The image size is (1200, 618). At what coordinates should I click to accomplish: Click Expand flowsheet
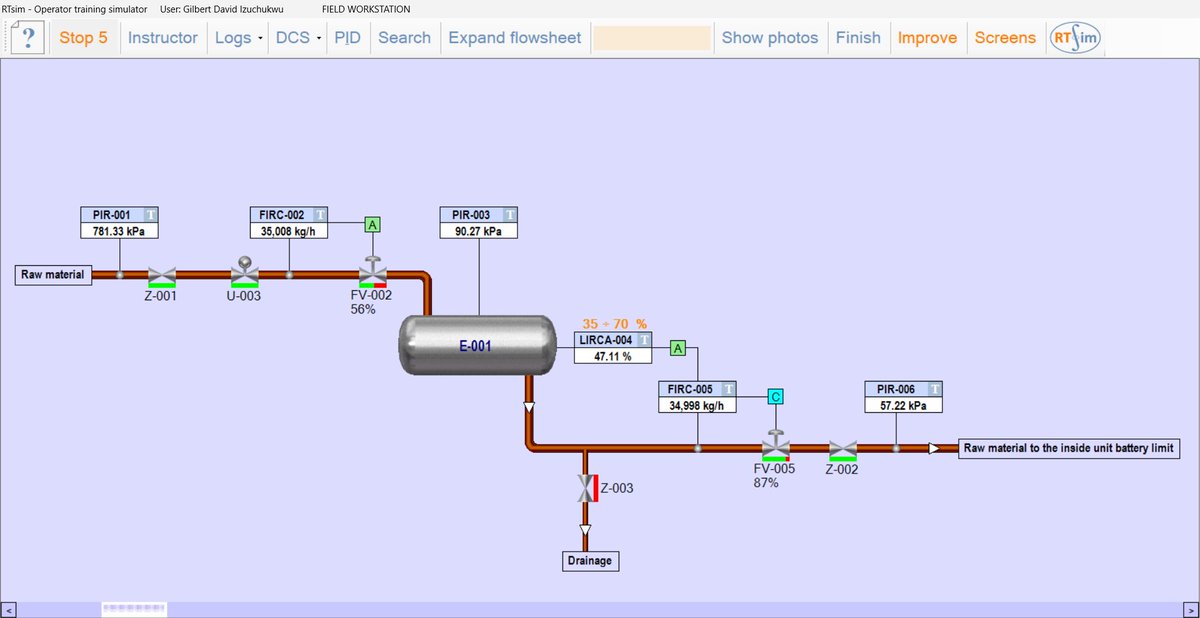514,38
